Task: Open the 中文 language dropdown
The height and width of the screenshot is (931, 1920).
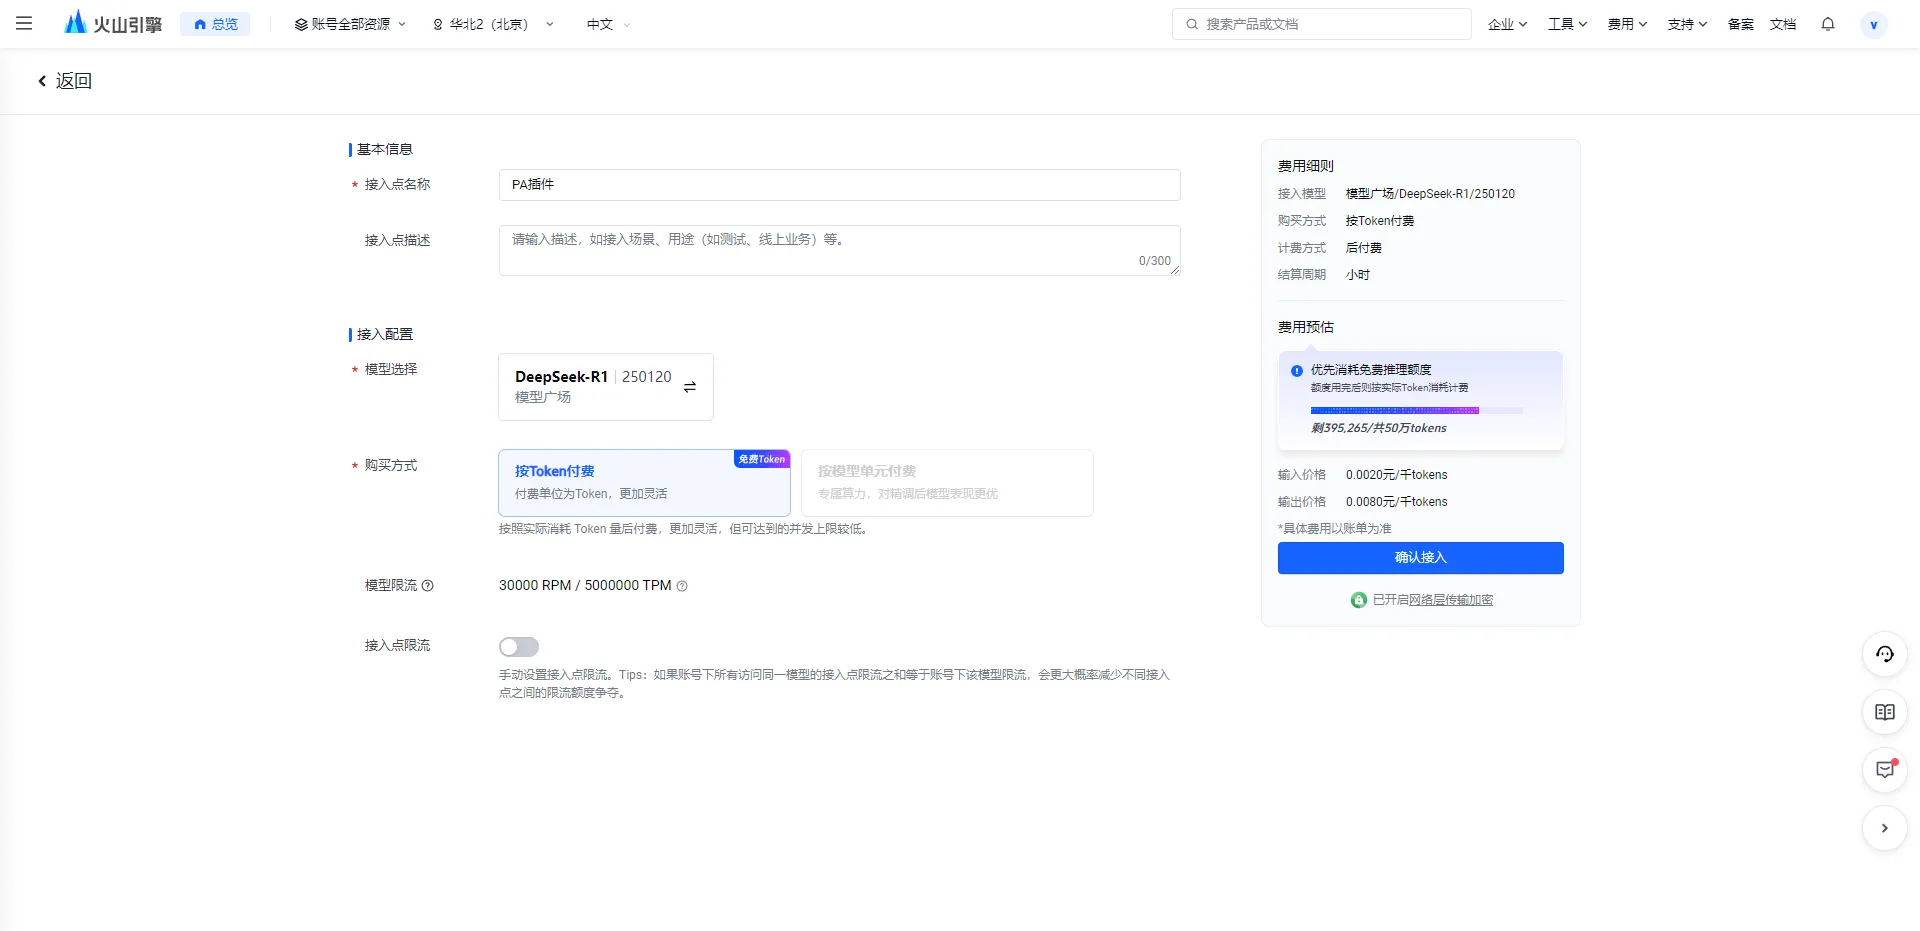Action: 608,24
